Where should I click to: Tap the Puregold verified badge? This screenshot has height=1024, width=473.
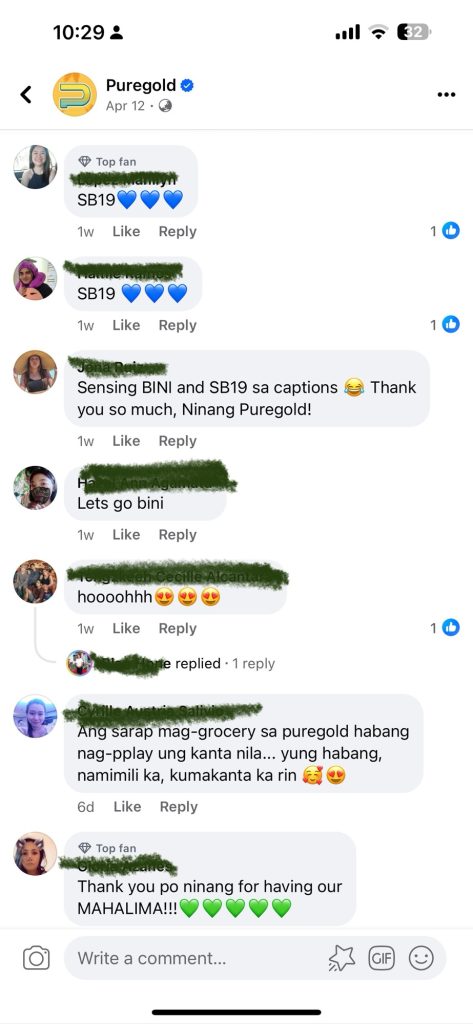(x=188, y=86)
